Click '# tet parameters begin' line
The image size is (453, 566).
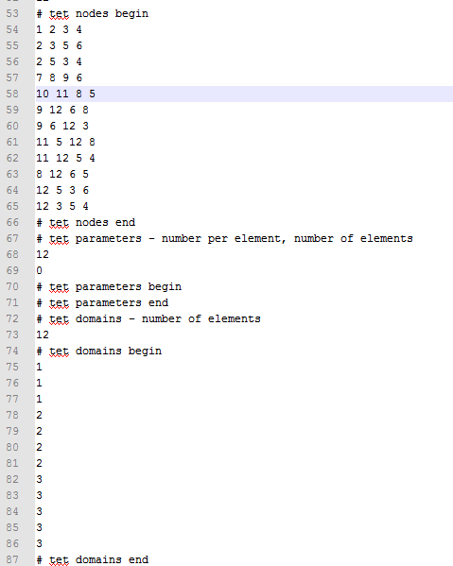pos(109,287)
